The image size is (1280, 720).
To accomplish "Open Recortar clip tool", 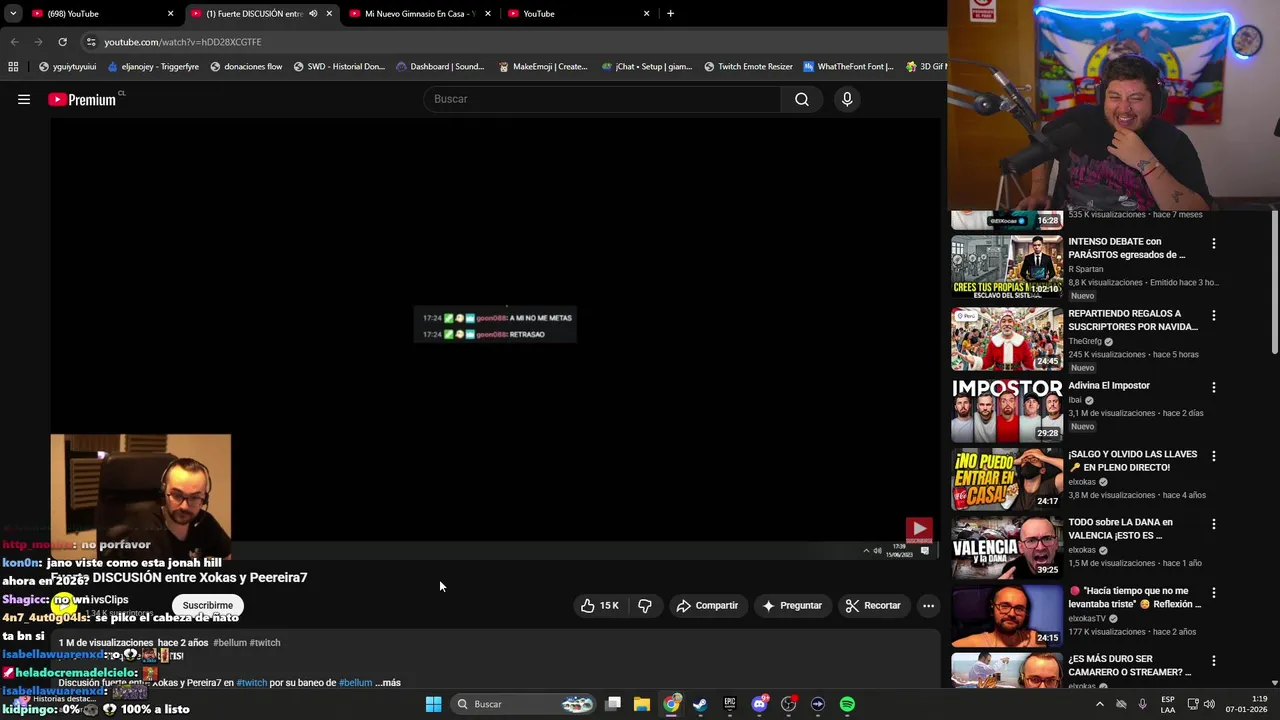I will 873,605.
